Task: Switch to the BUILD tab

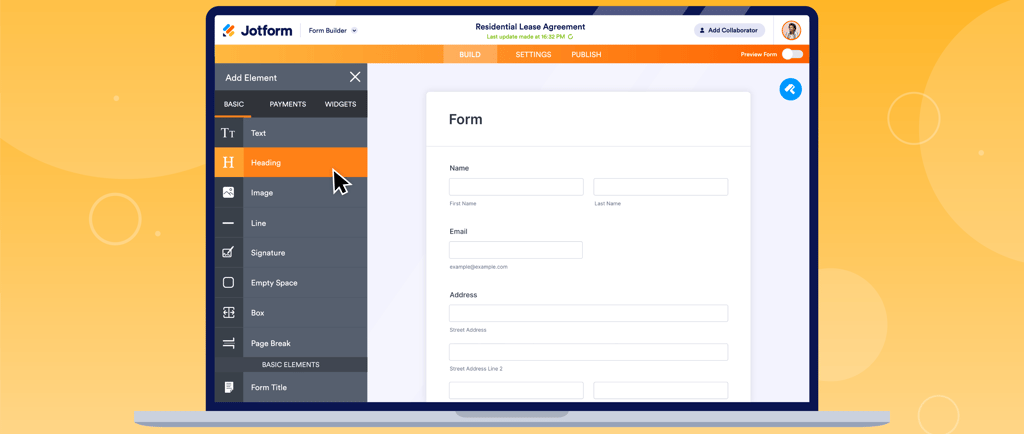Action: [470, 55]
